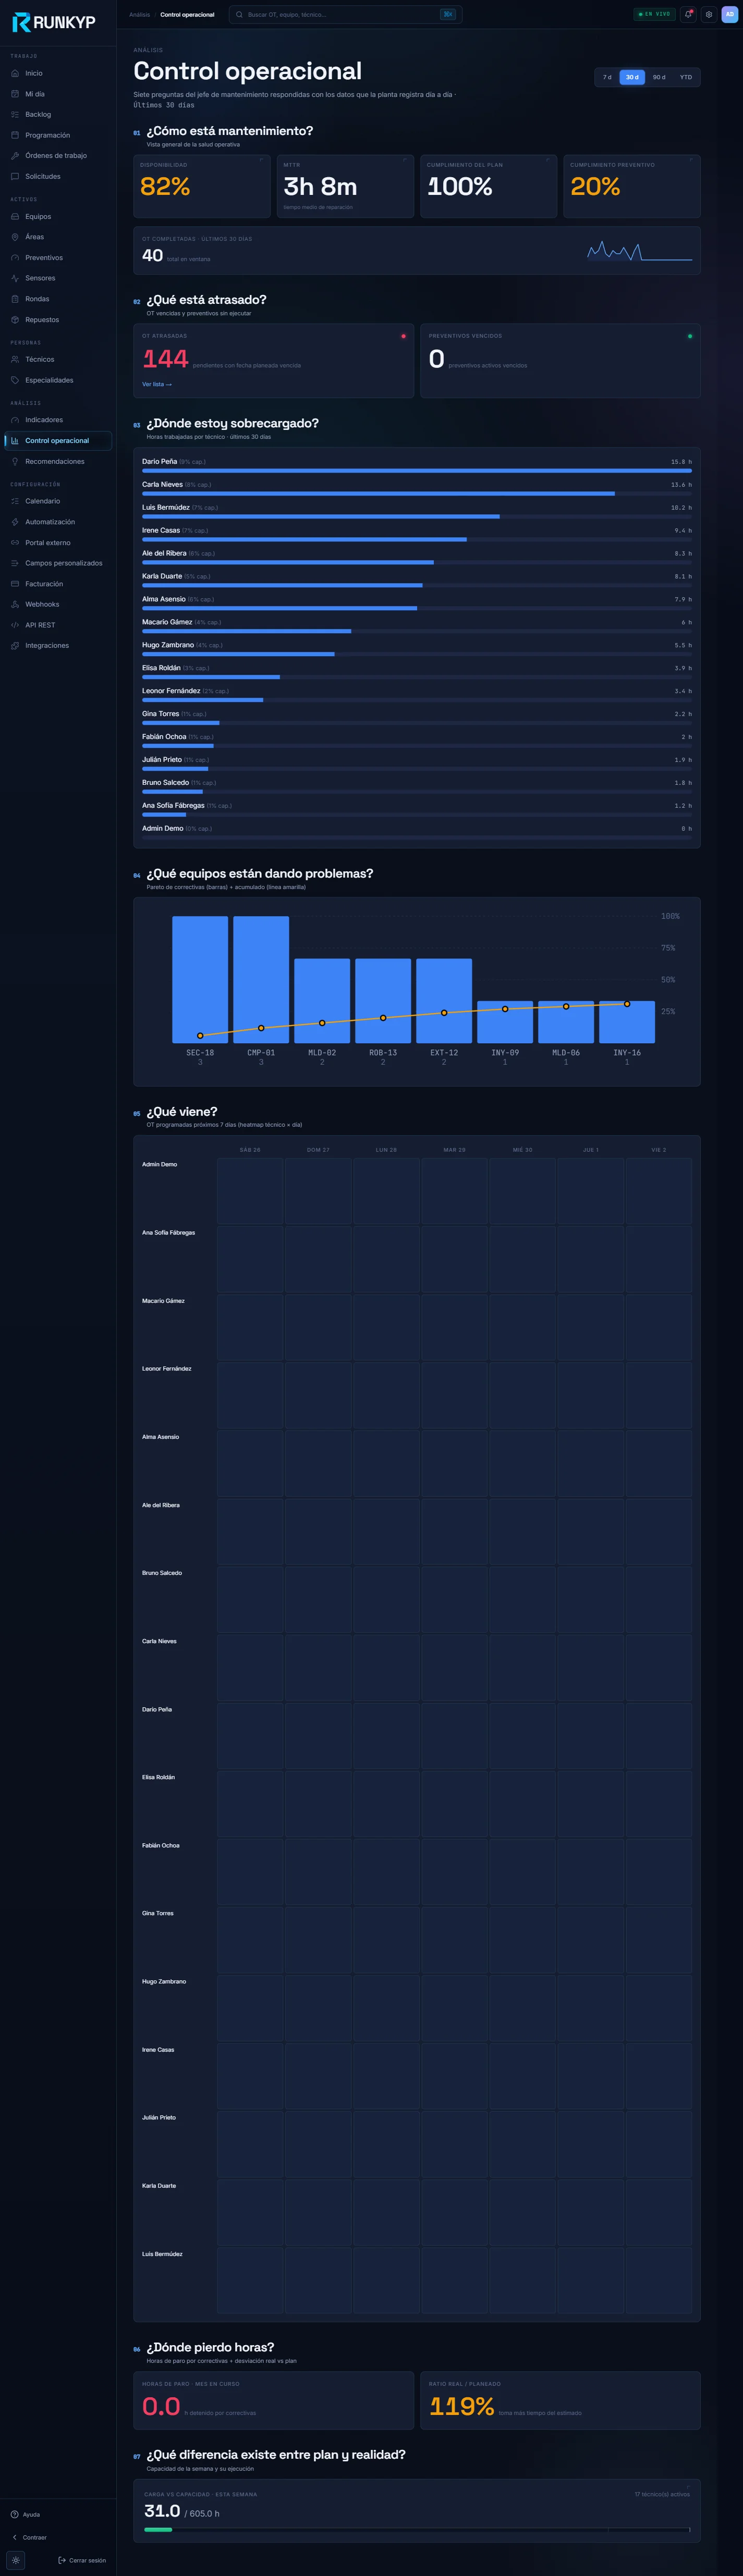Viewport: 743px width, 2576px height.
Task: Click the Runkyp logo
Action: [54, 22]
